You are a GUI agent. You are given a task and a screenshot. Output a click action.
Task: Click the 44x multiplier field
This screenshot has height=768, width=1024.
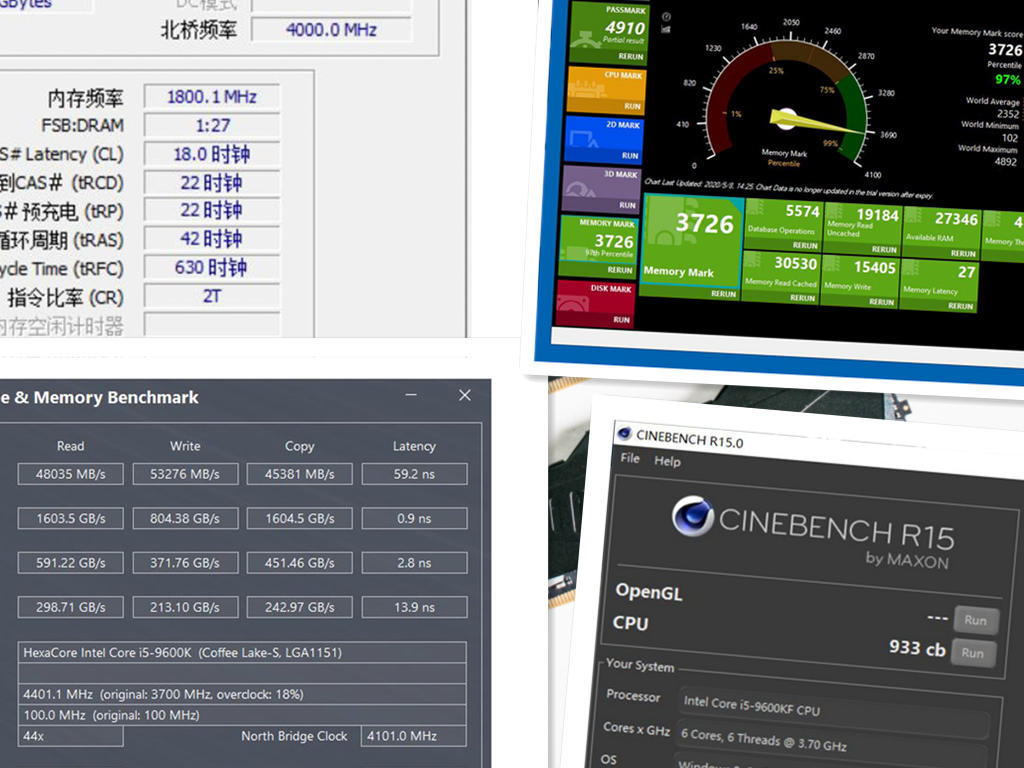pos(71,736)
